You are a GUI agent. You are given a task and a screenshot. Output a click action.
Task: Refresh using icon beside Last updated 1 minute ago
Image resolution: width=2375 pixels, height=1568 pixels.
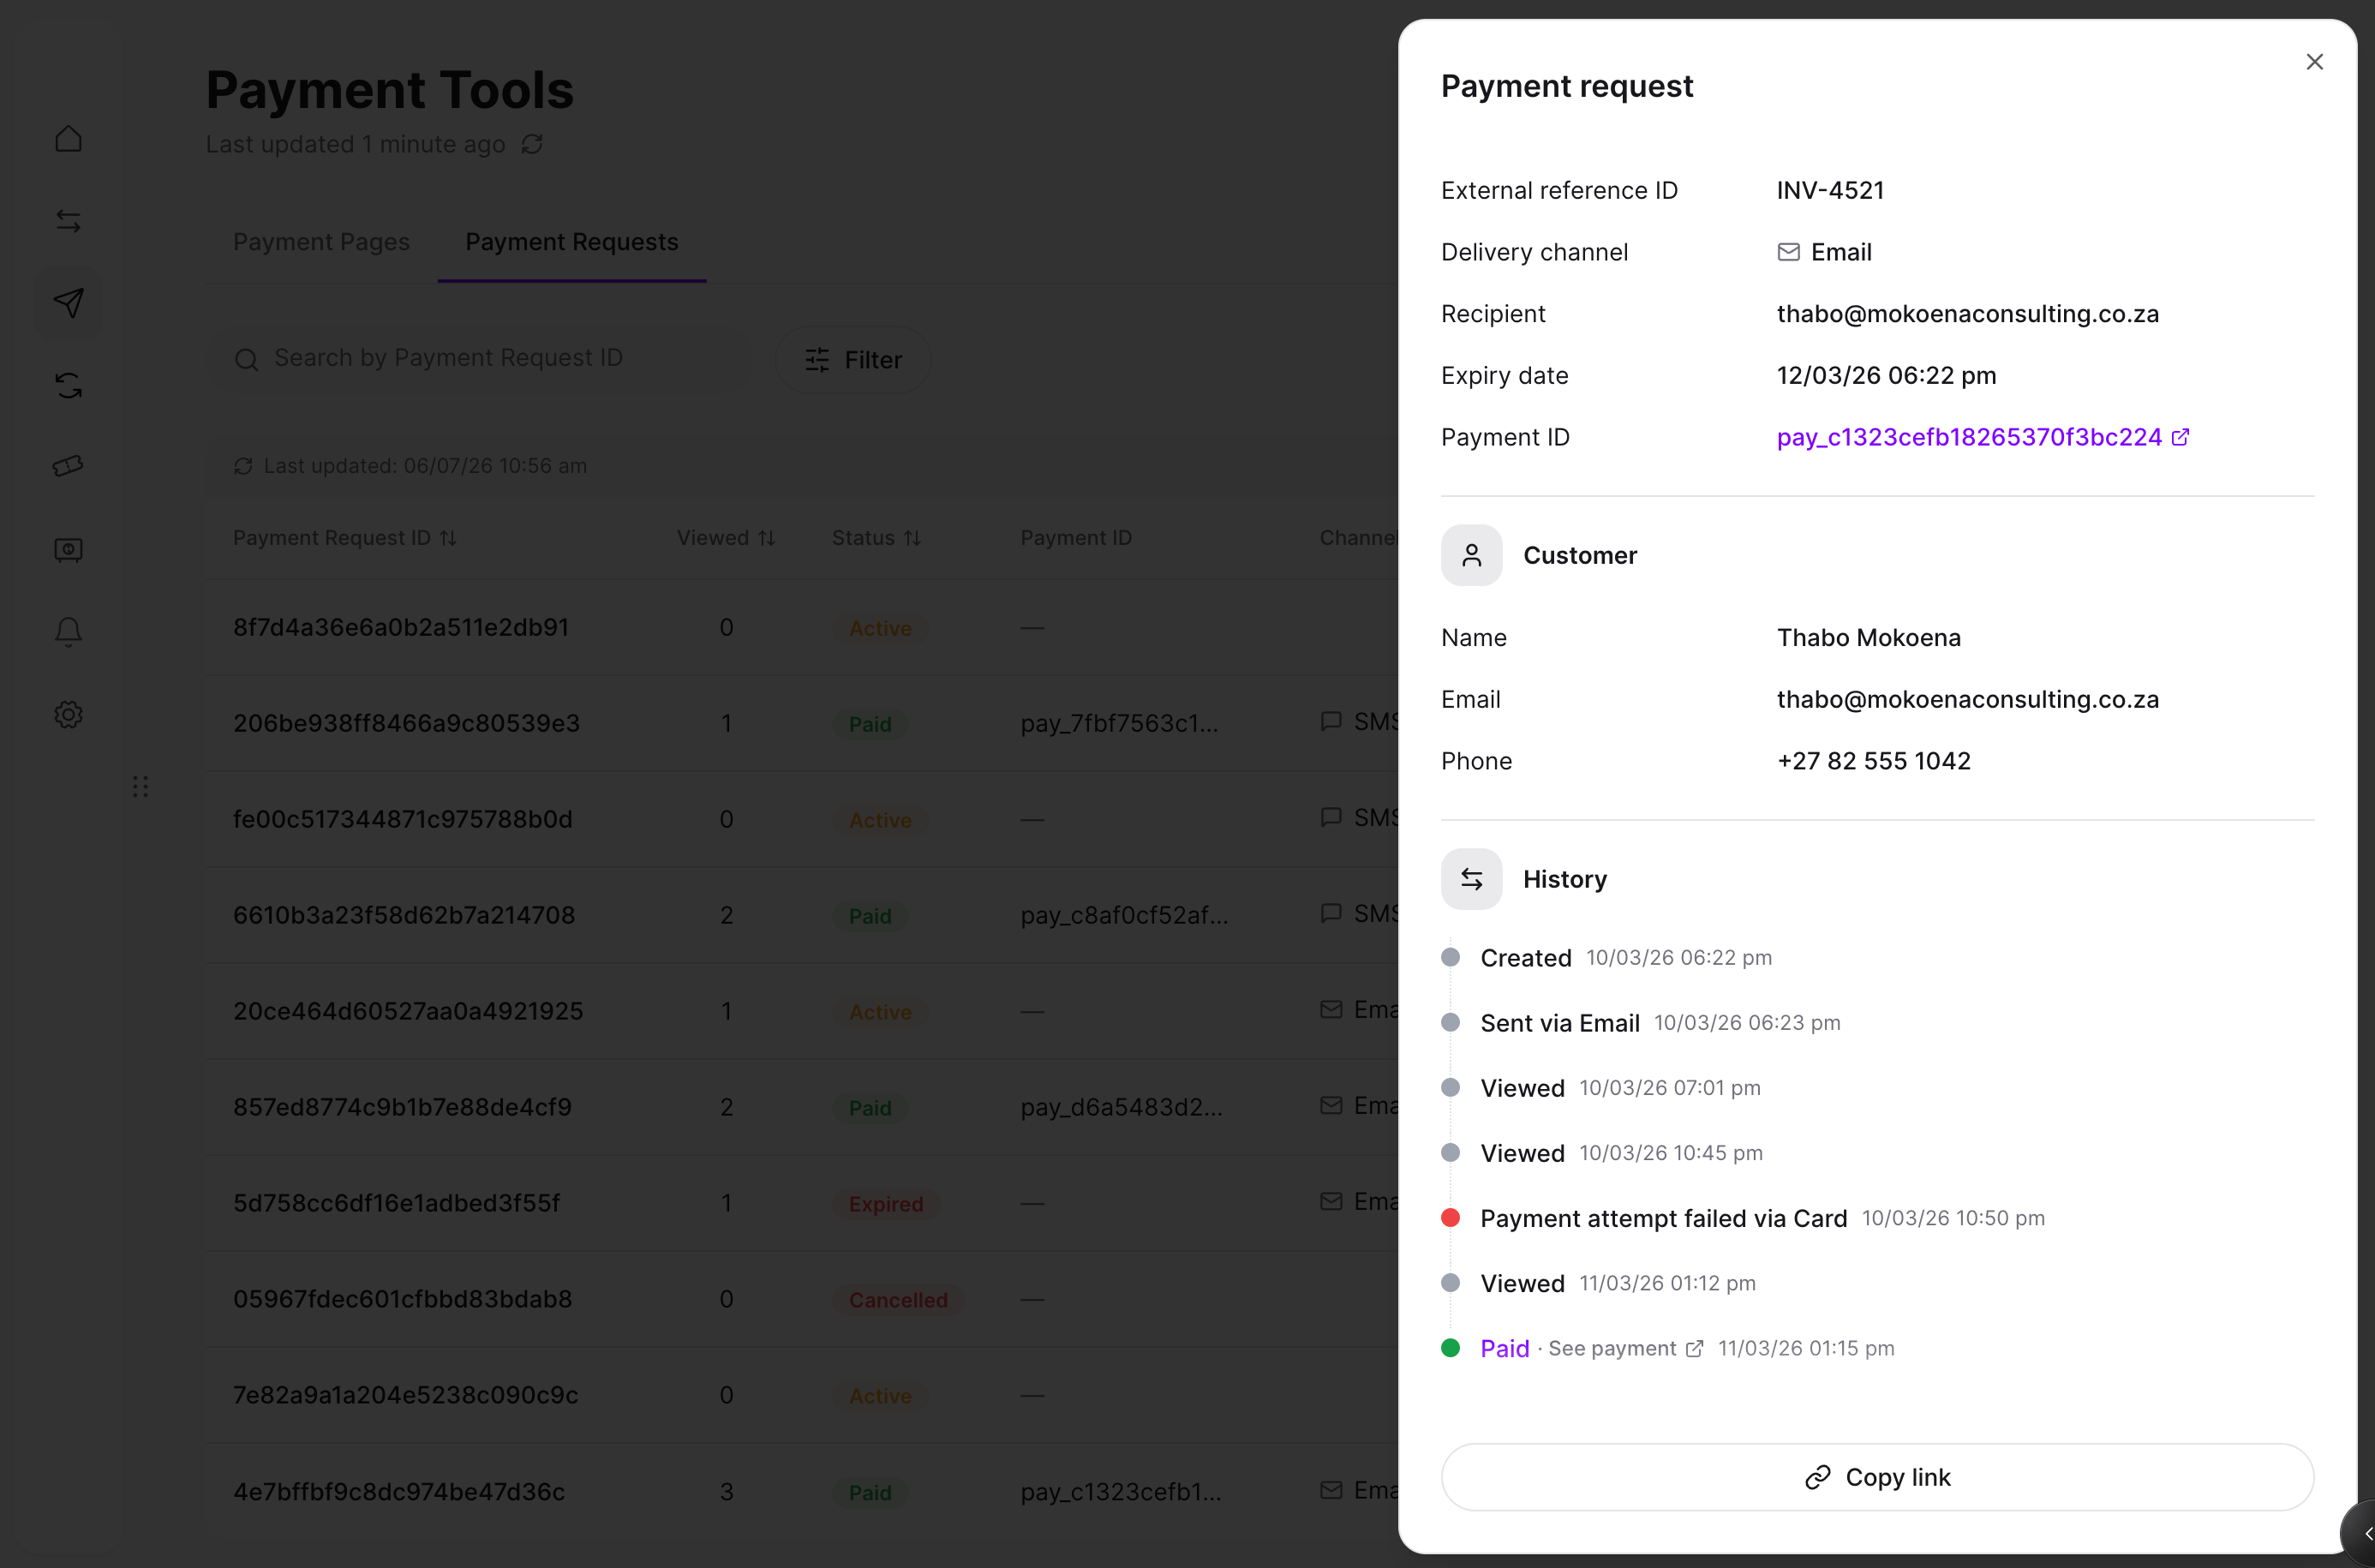pyautogui.click(x=532, y=144)
